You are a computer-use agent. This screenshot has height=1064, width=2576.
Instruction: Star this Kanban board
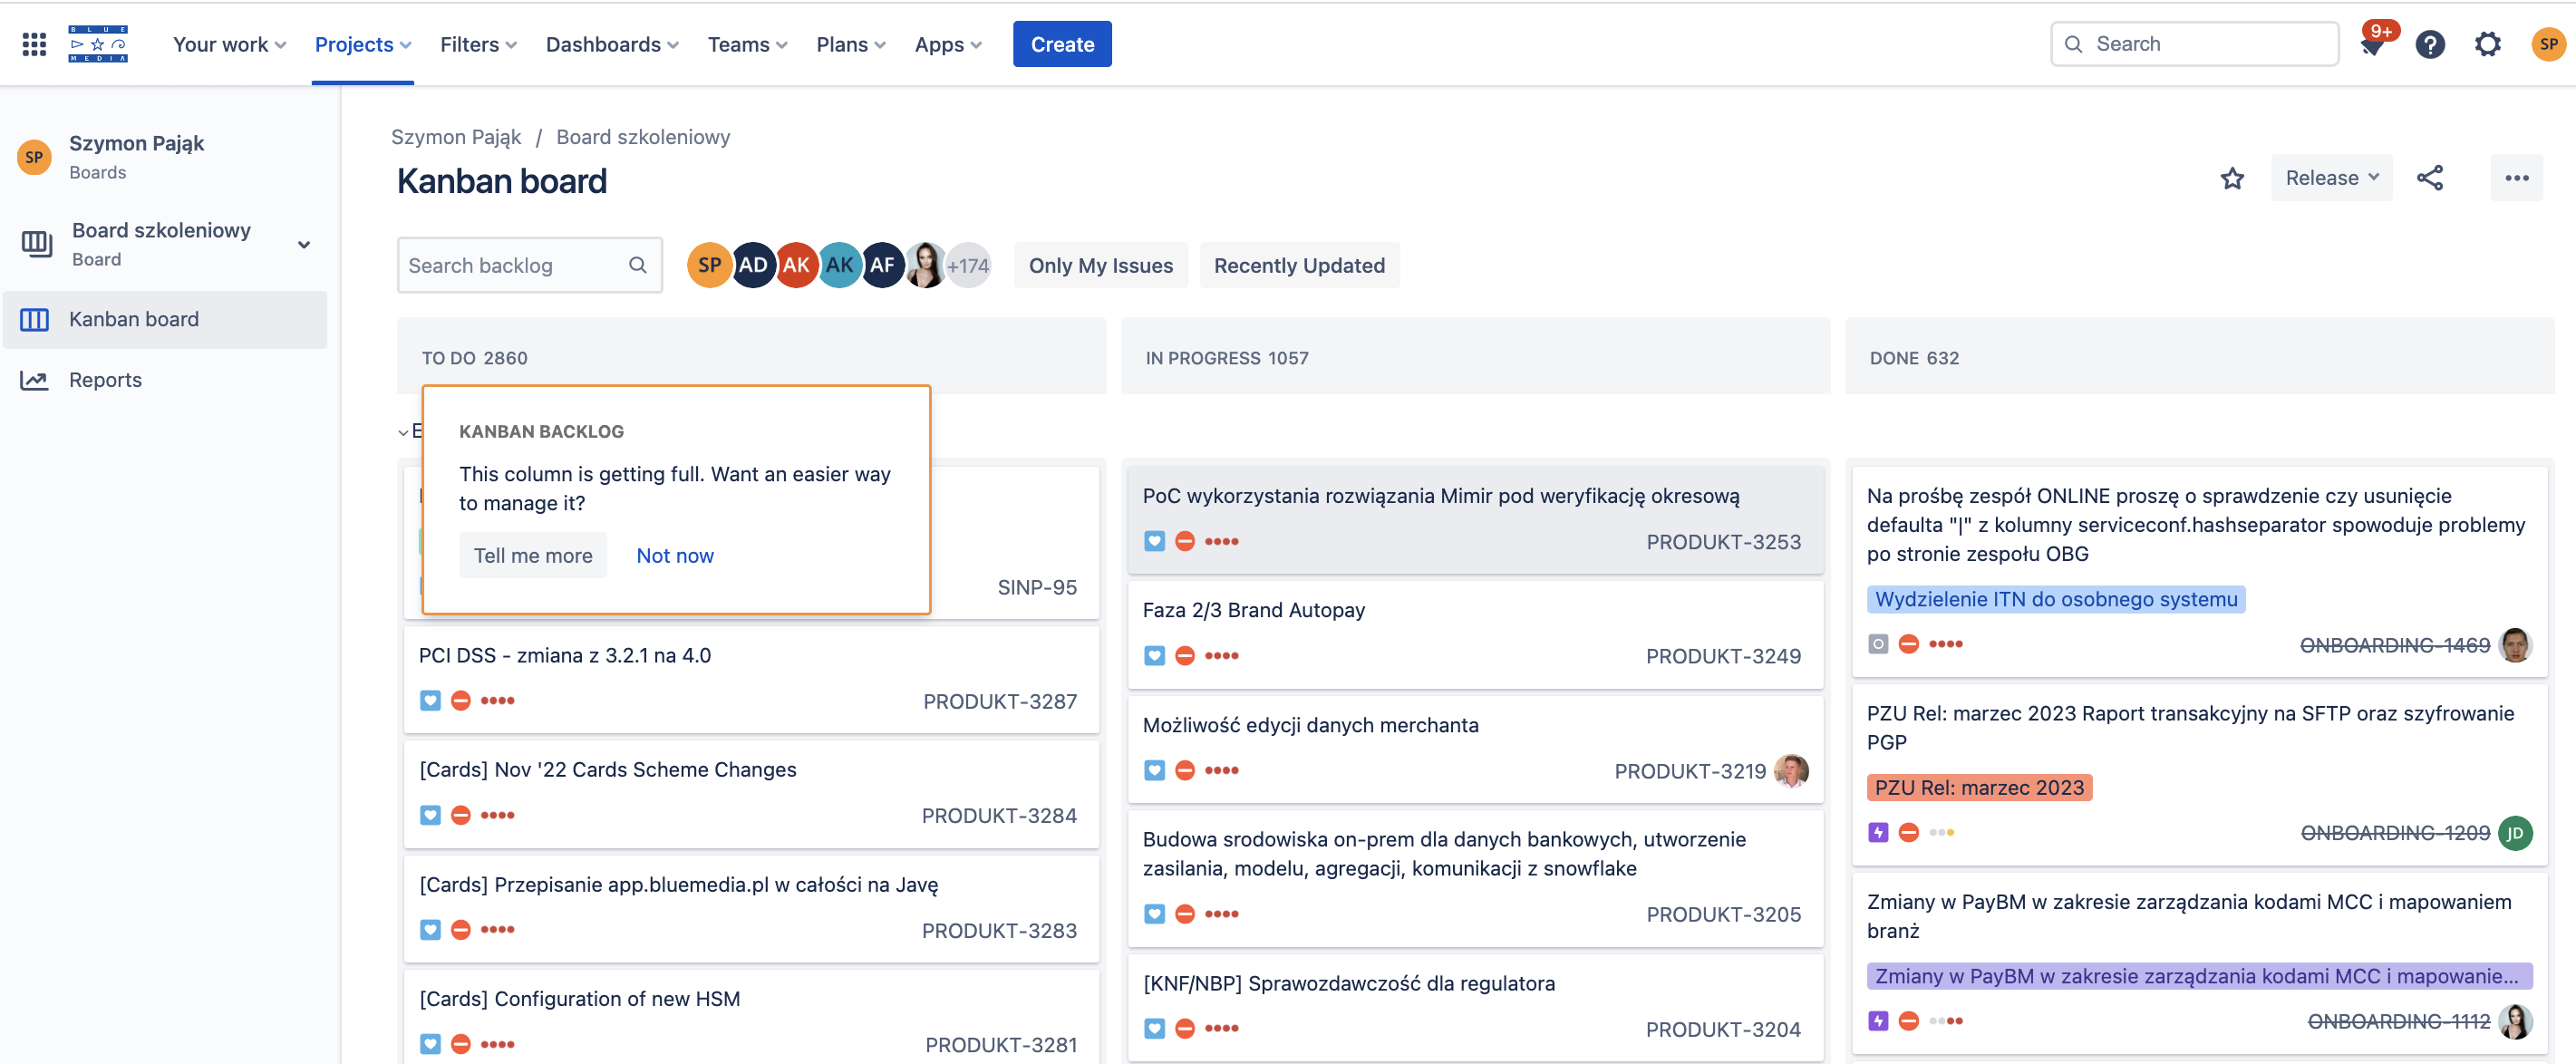tap(2232, 178)
